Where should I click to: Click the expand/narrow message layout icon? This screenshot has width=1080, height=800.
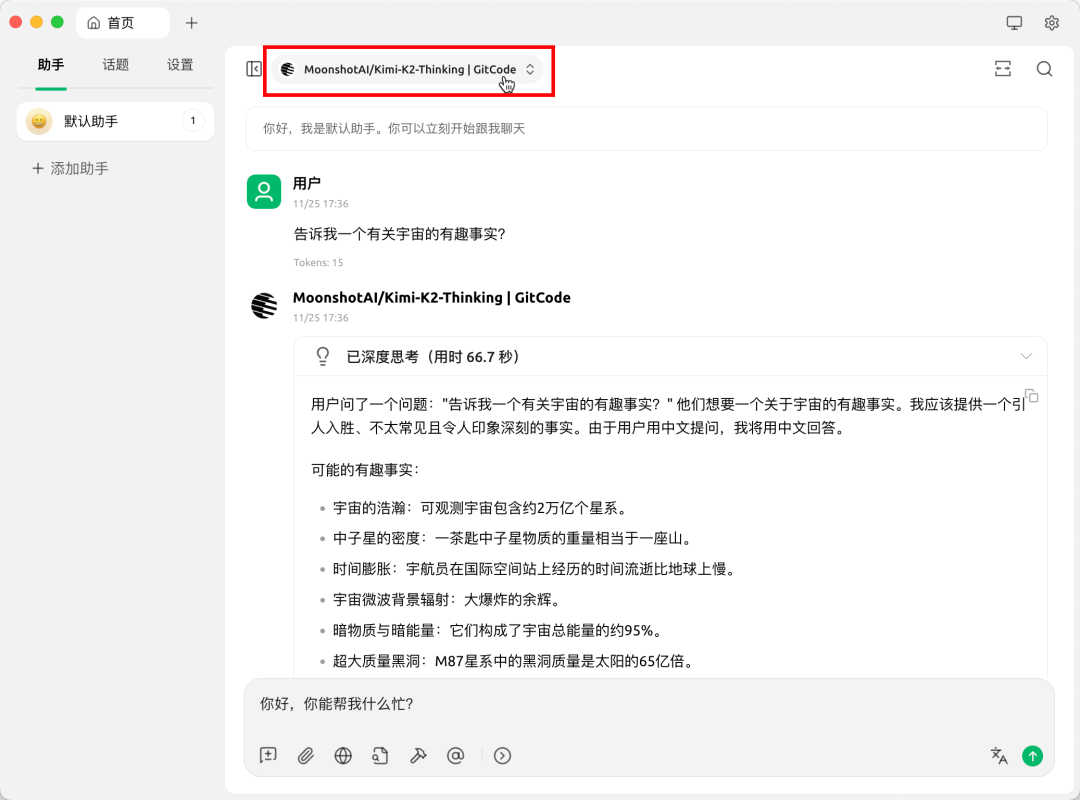1003,68
